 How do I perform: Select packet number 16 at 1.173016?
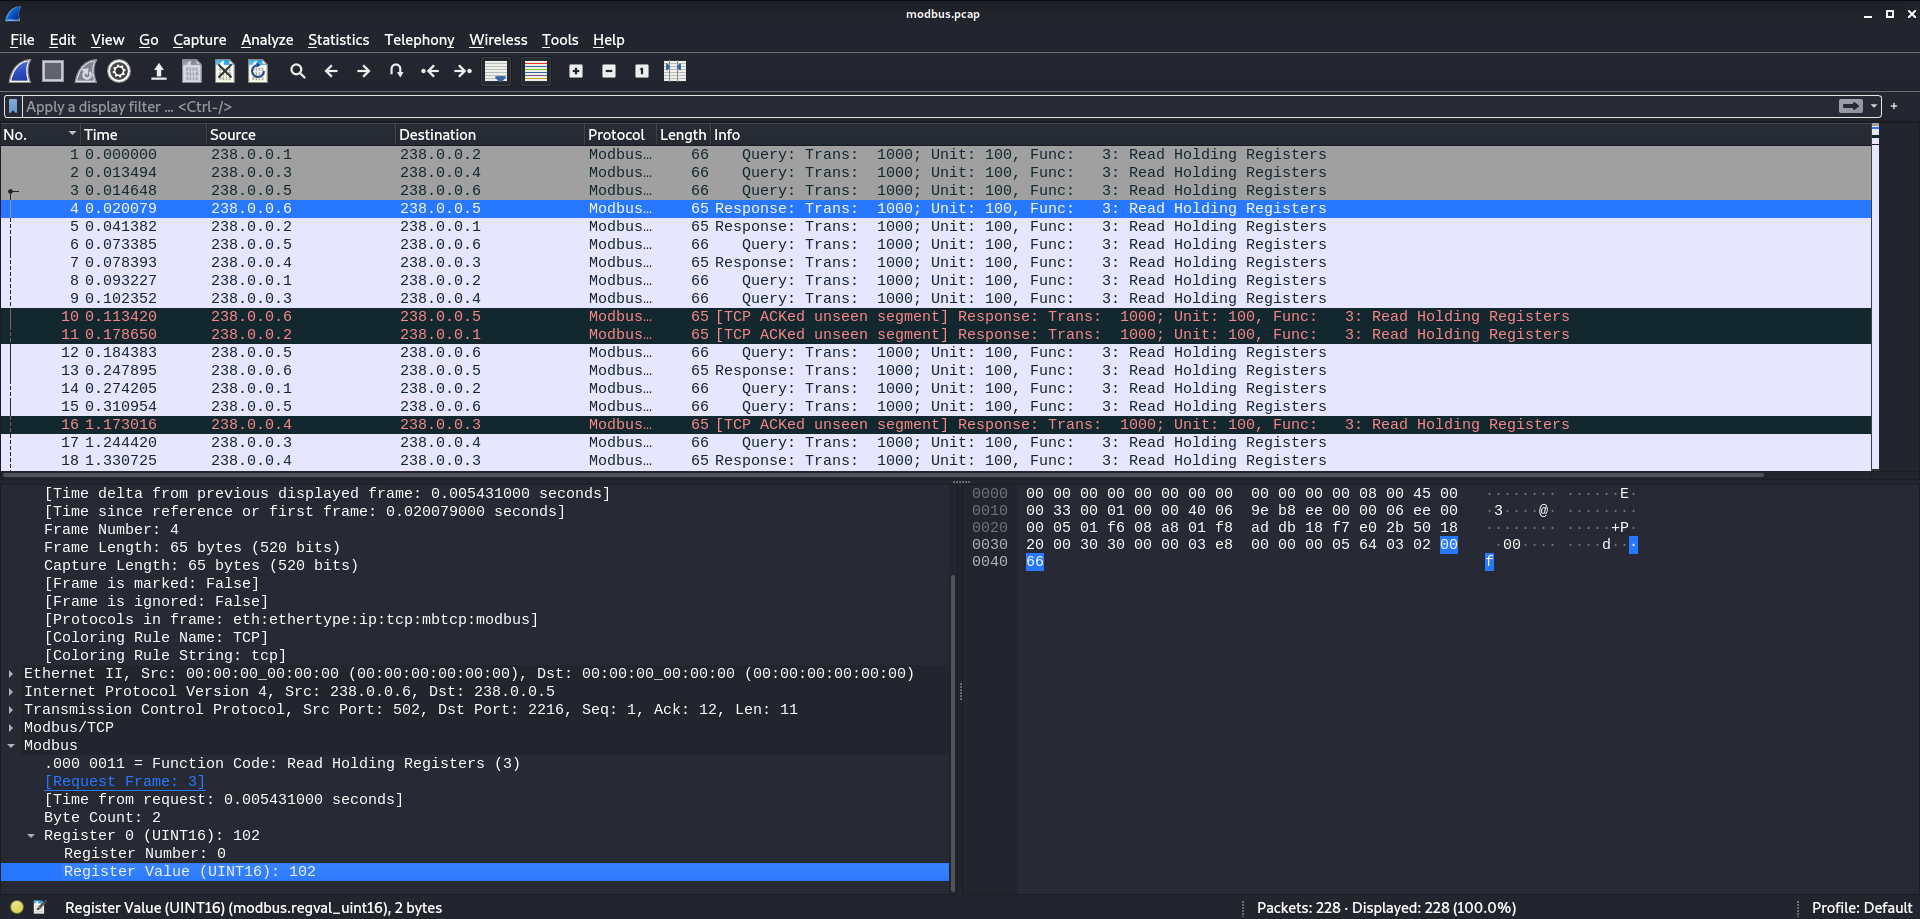click(936, 425)
